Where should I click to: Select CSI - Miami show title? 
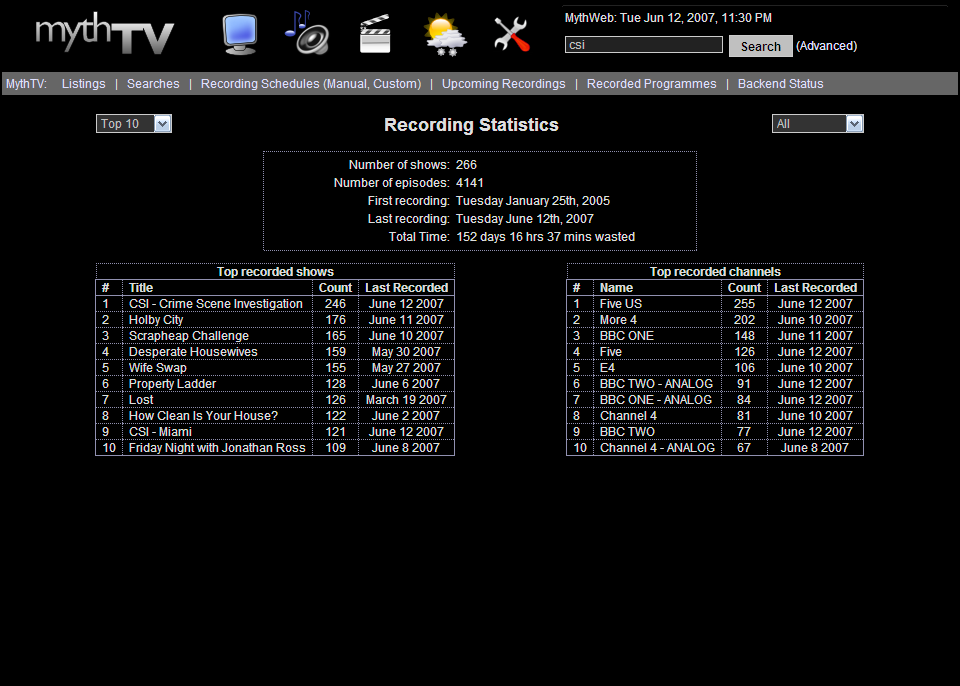(160, 431)
